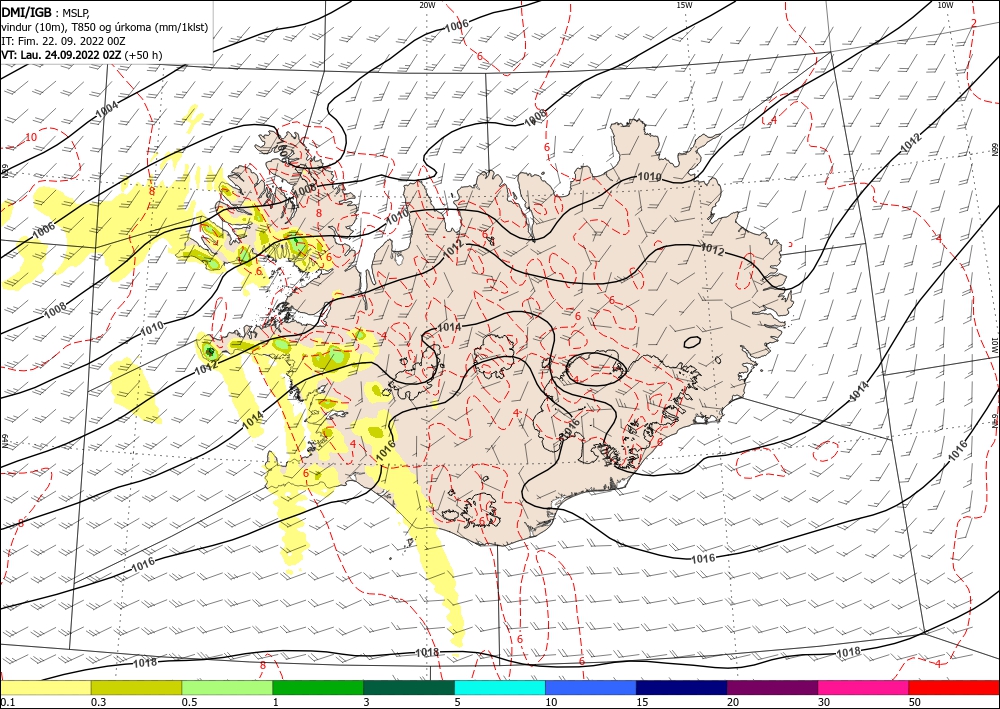Viewport: 1000px width, 709px height.
Task: Click the legend value "0.3"
Action: point(99,702)
